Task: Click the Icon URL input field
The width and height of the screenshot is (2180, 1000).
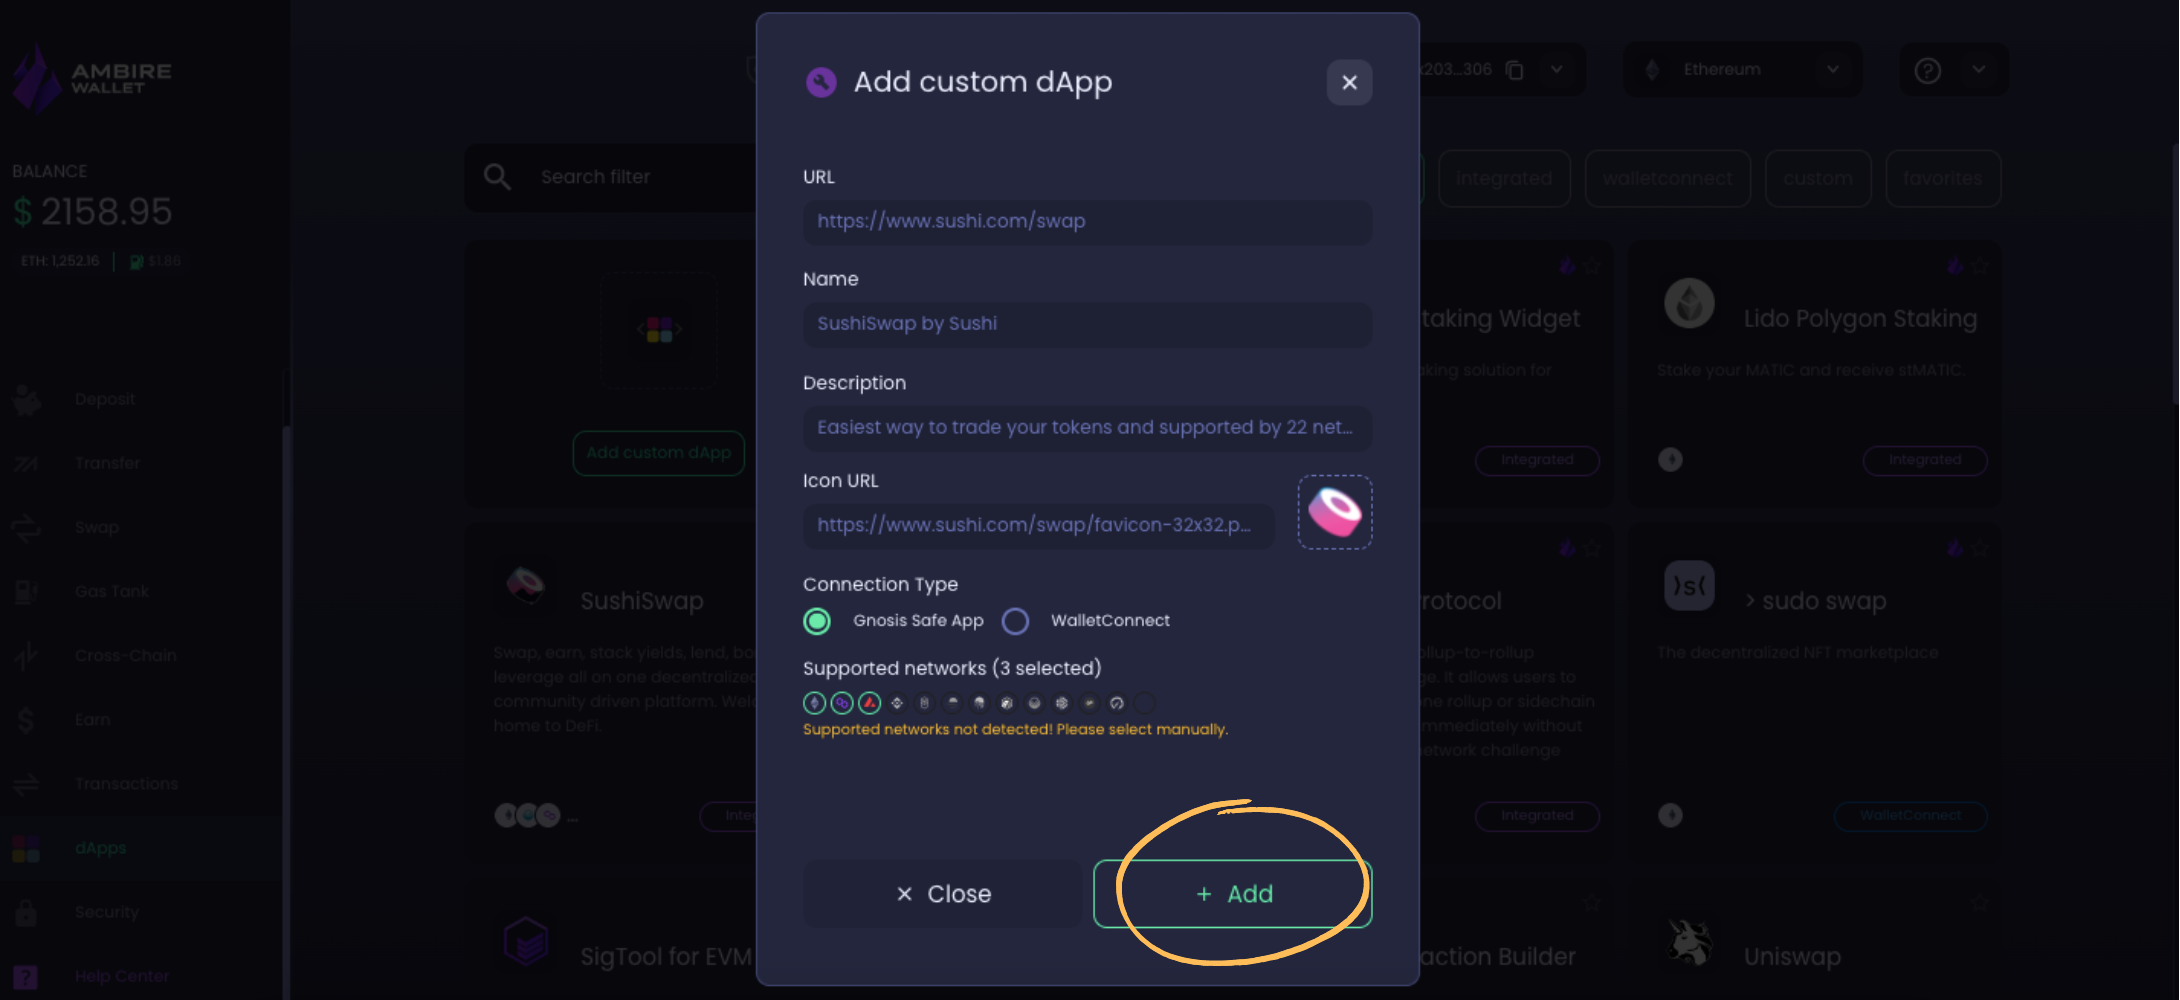Action: (1039, 525)
